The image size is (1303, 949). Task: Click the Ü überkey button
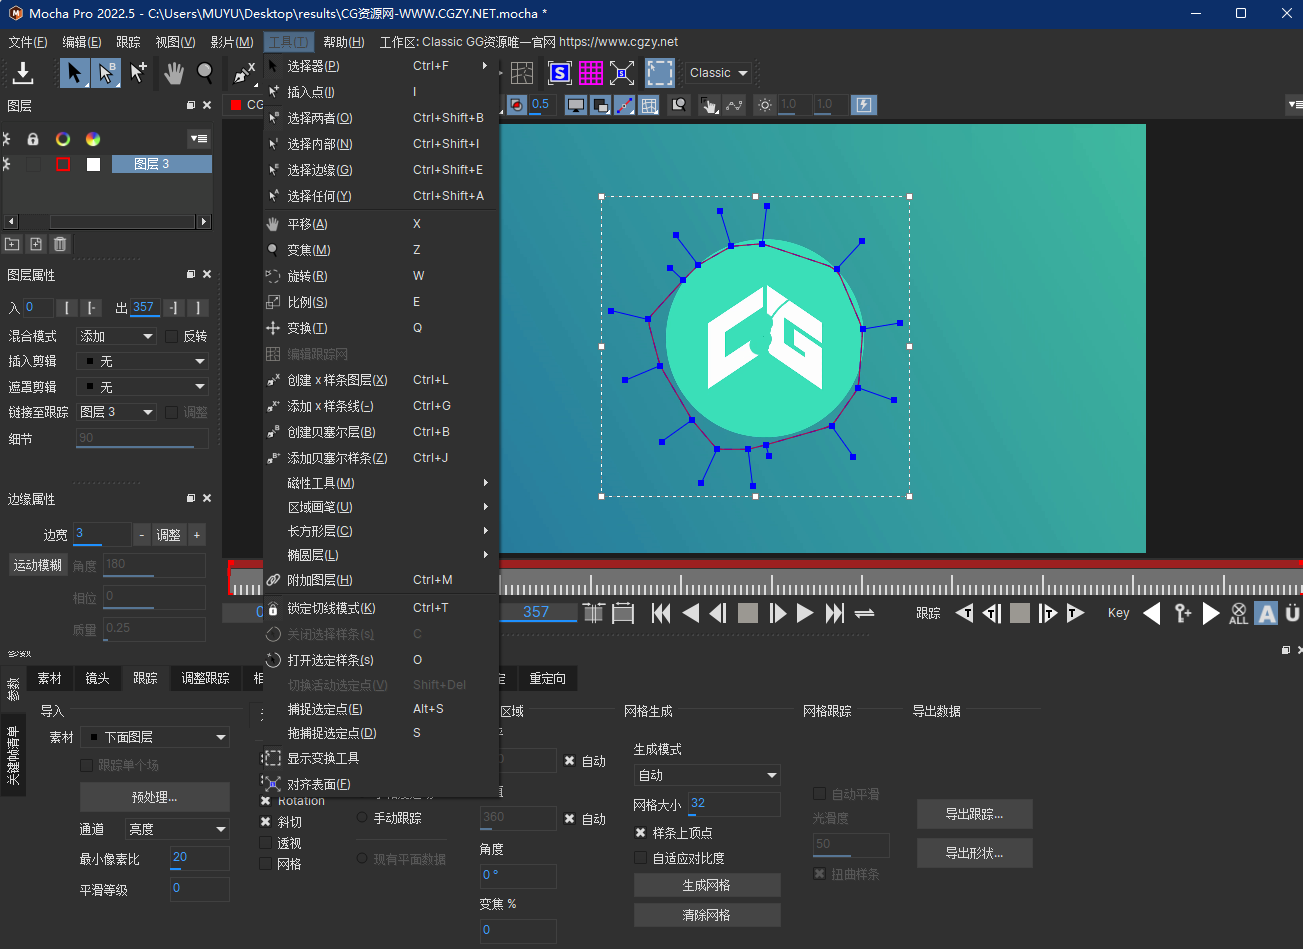(1292, 614)
